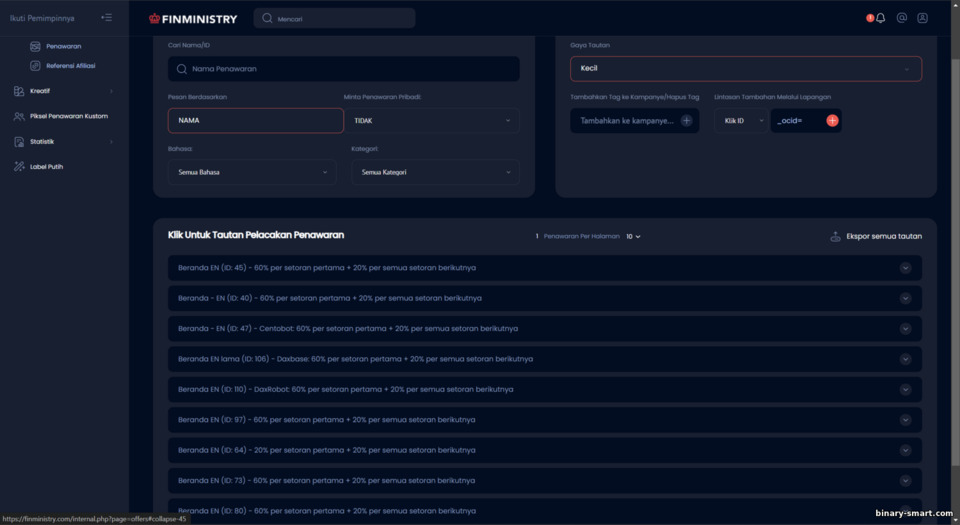Select the DaxRobot (ID: 110) offer text
960x525 pixels.
(x=345, y=390)
